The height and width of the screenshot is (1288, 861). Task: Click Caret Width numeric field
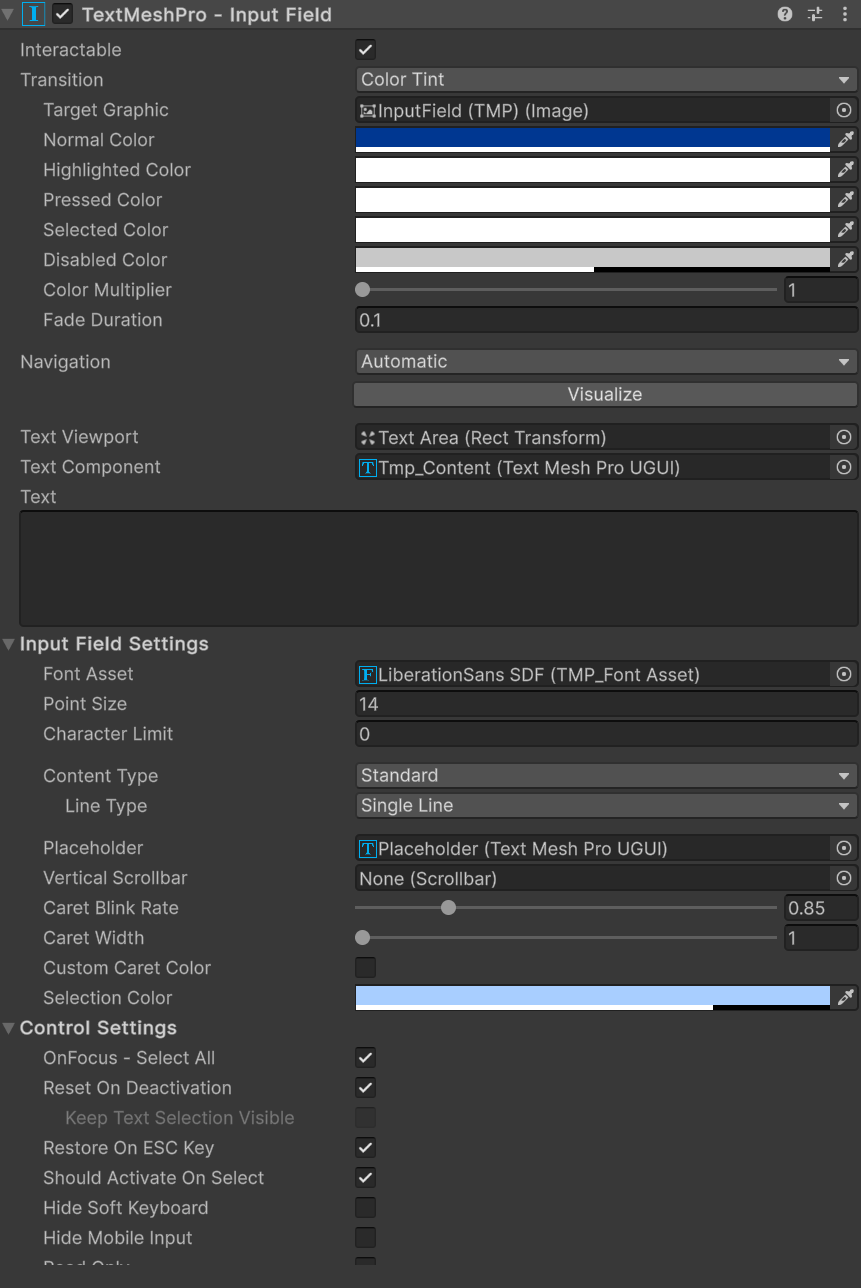(x=821, y=938)
